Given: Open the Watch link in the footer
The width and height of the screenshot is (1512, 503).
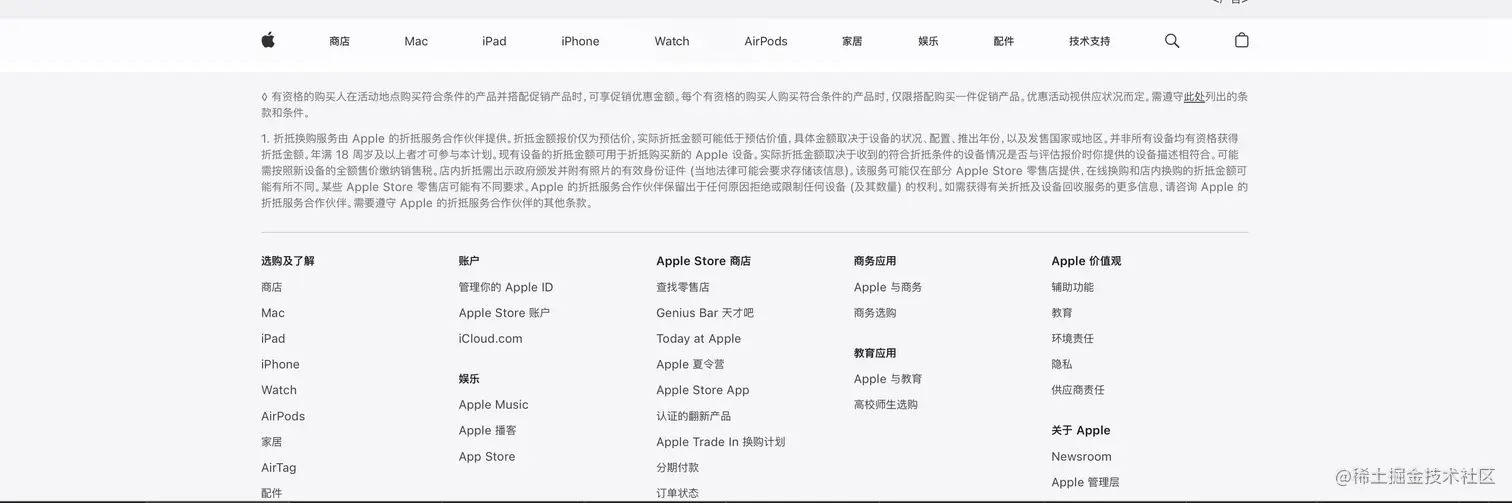Looking at the screenshot, I should point(279,390).
